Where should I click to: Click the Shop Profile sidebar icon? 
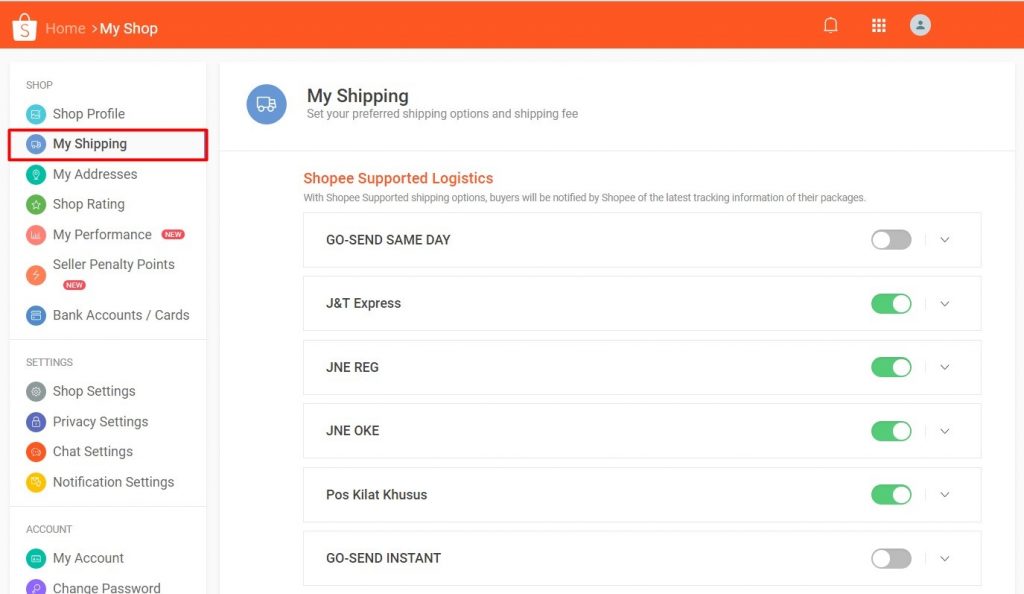[37, 114]
